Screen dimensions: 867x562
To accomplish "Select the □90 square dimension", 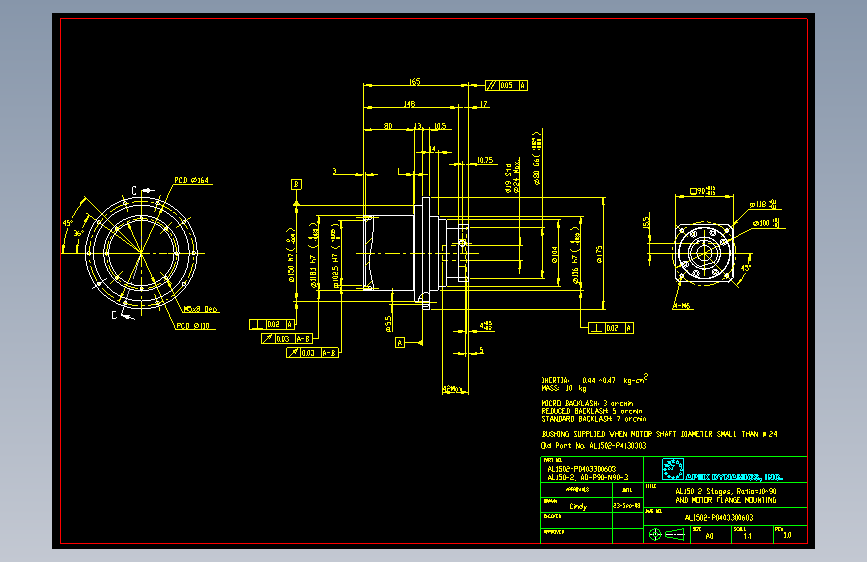I will point(703,191).
